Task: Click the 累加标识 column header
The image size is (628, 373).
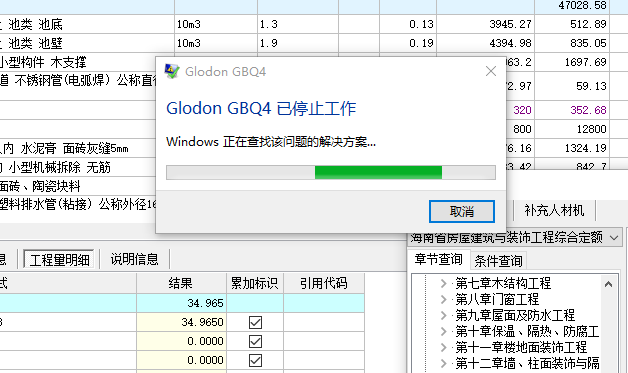Action: [x=255, y=283]
